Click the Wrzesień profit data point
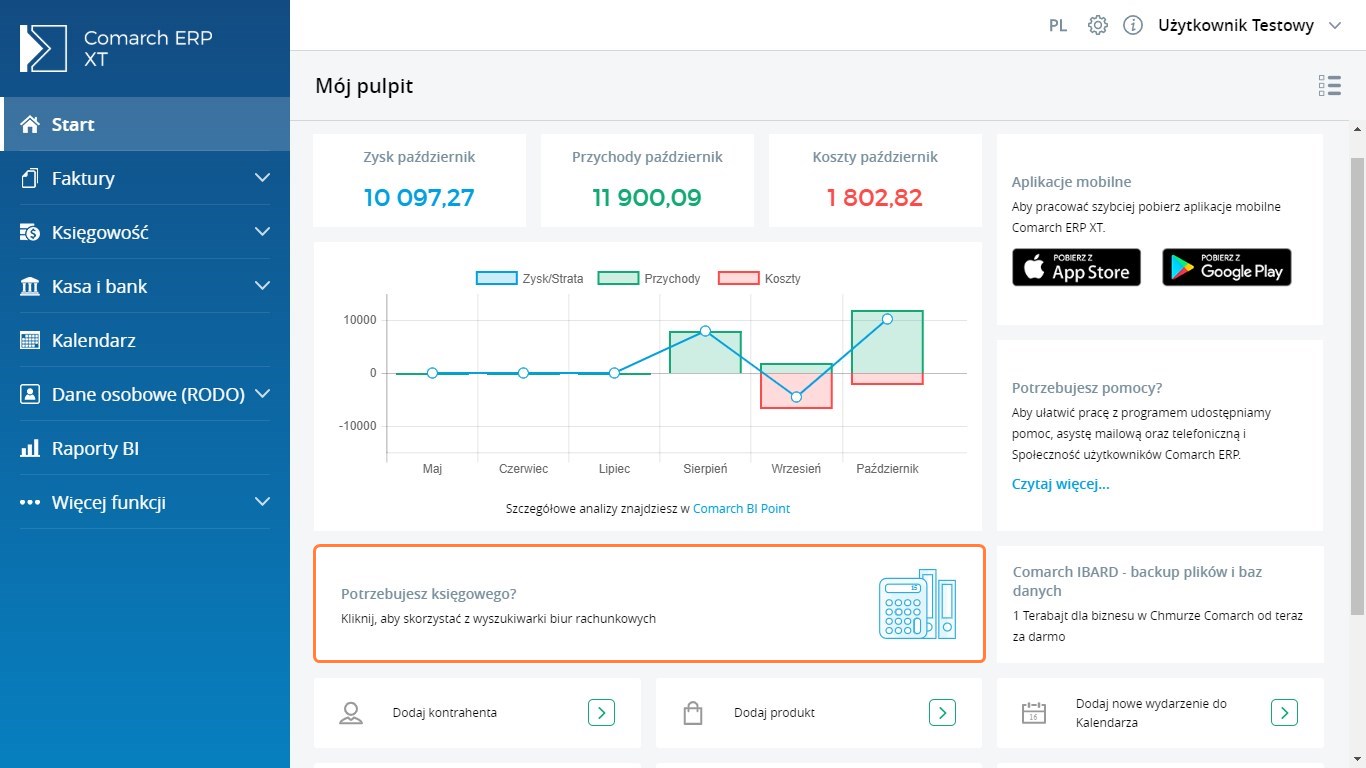The image size is (1366, 768). [796, 397]
